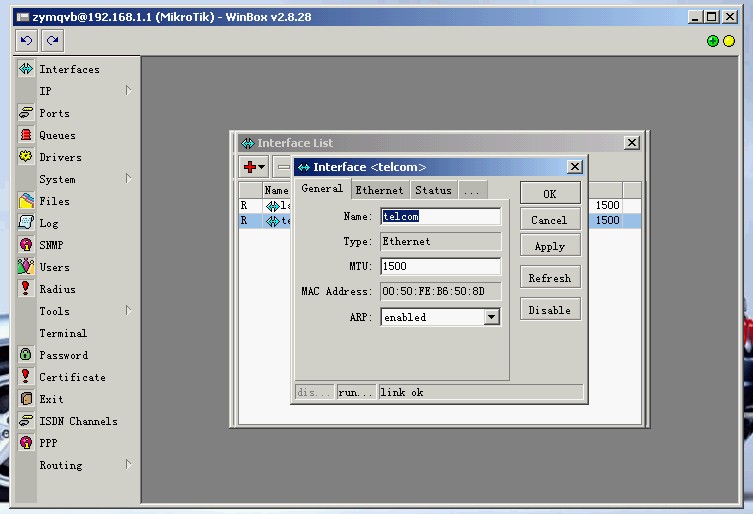
Task: Expand the IP submenu
Action: pyautogui.click(x=128, y=90)
